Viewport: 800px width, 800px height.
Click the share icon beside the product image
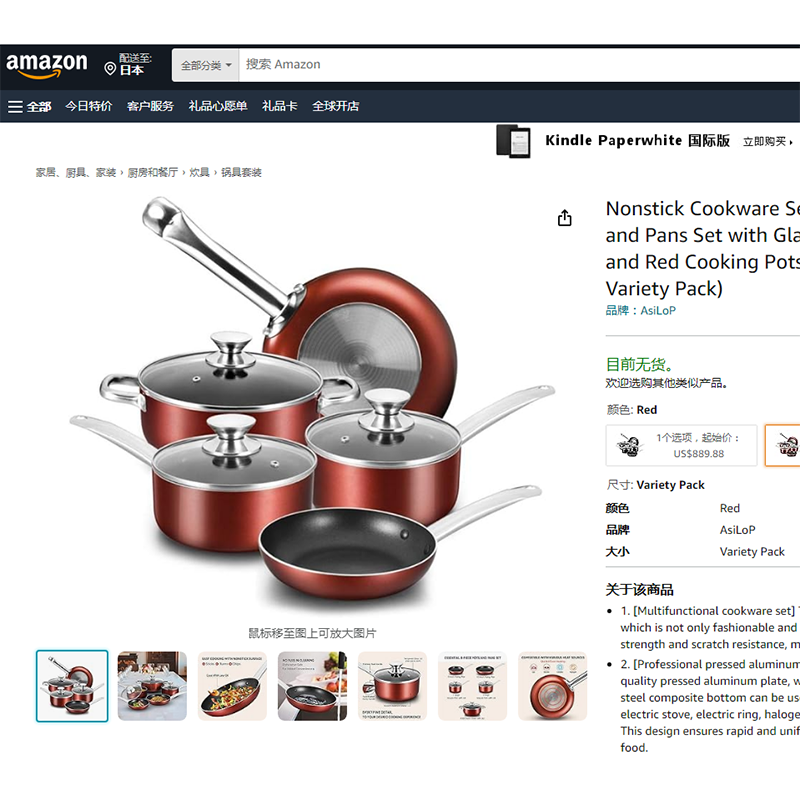click(x=564, y=218)
